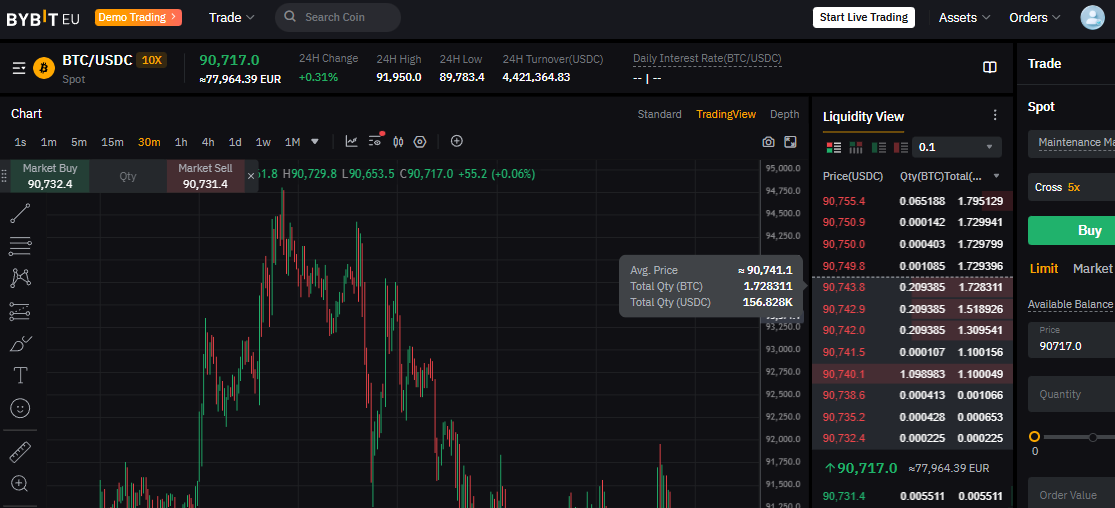Show only buy orders in order book
This screenshot has height=508, width=1115.
coord(879,147)
